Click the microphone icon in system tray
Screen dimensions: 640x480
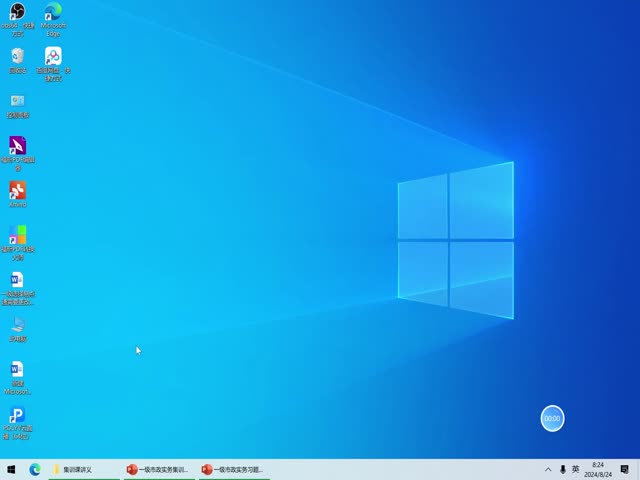pyautogui.click(x=562, y=469)
